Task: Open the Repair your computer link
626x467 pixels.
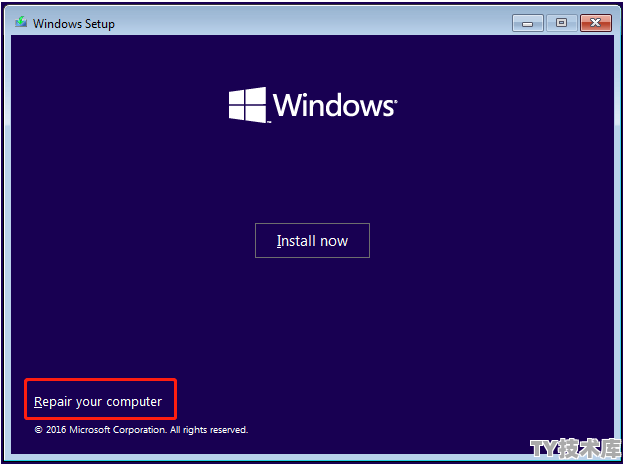Action: tap(98, 401)
